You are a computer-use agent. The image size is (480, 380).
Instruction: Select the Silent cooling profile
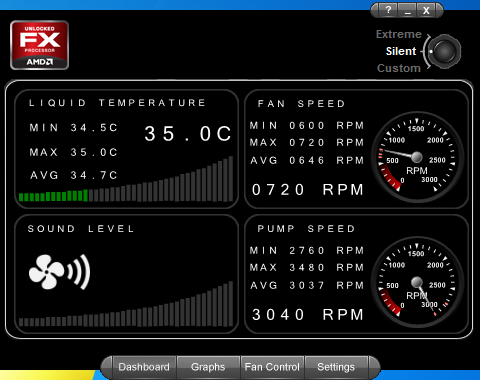tap(401, 51)
